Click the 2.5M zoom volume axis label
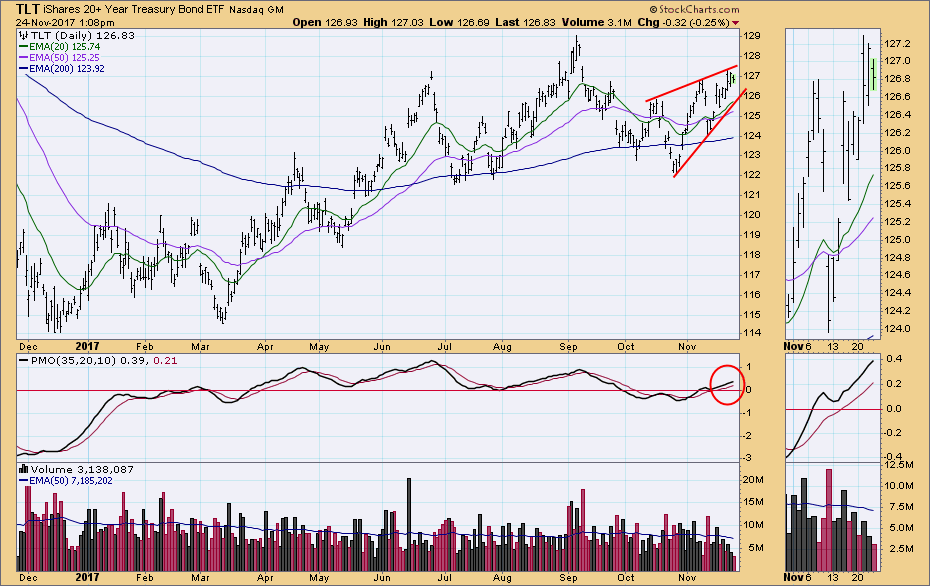Viewport: 930px width, 586px height. (x=902, y=549)
